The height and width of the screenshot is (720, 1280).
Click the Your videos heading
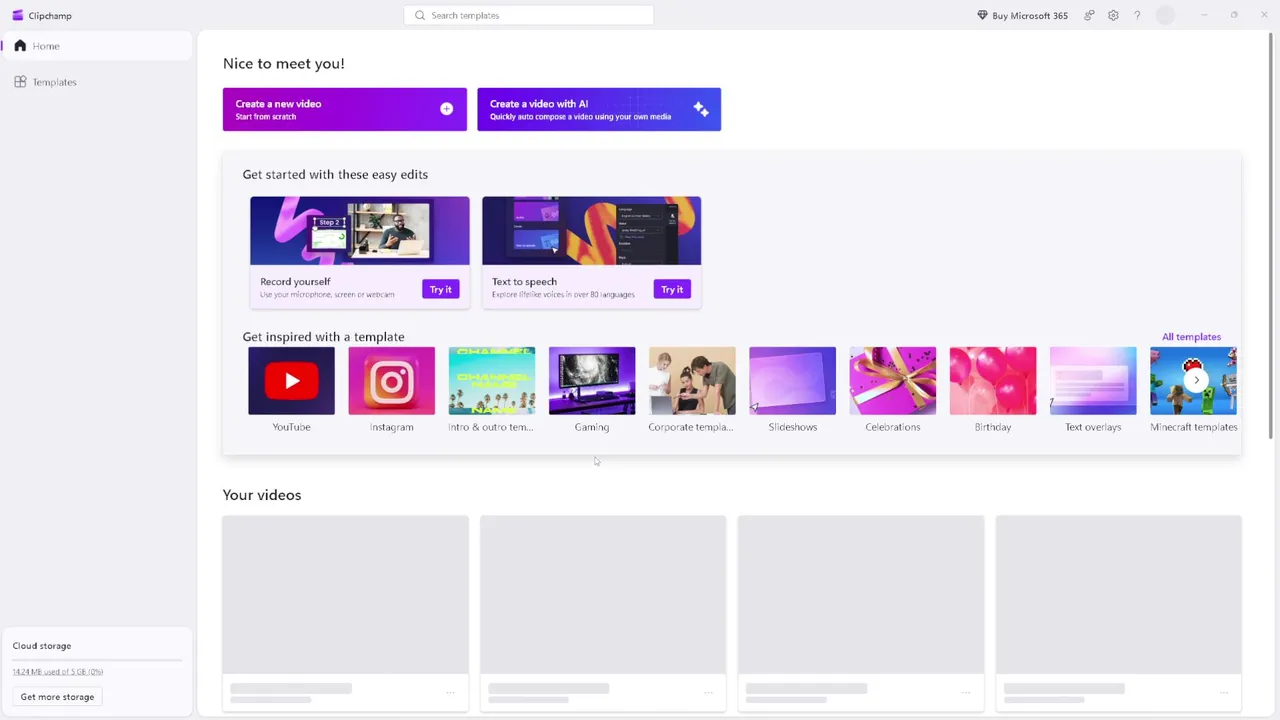pos(262,495)
